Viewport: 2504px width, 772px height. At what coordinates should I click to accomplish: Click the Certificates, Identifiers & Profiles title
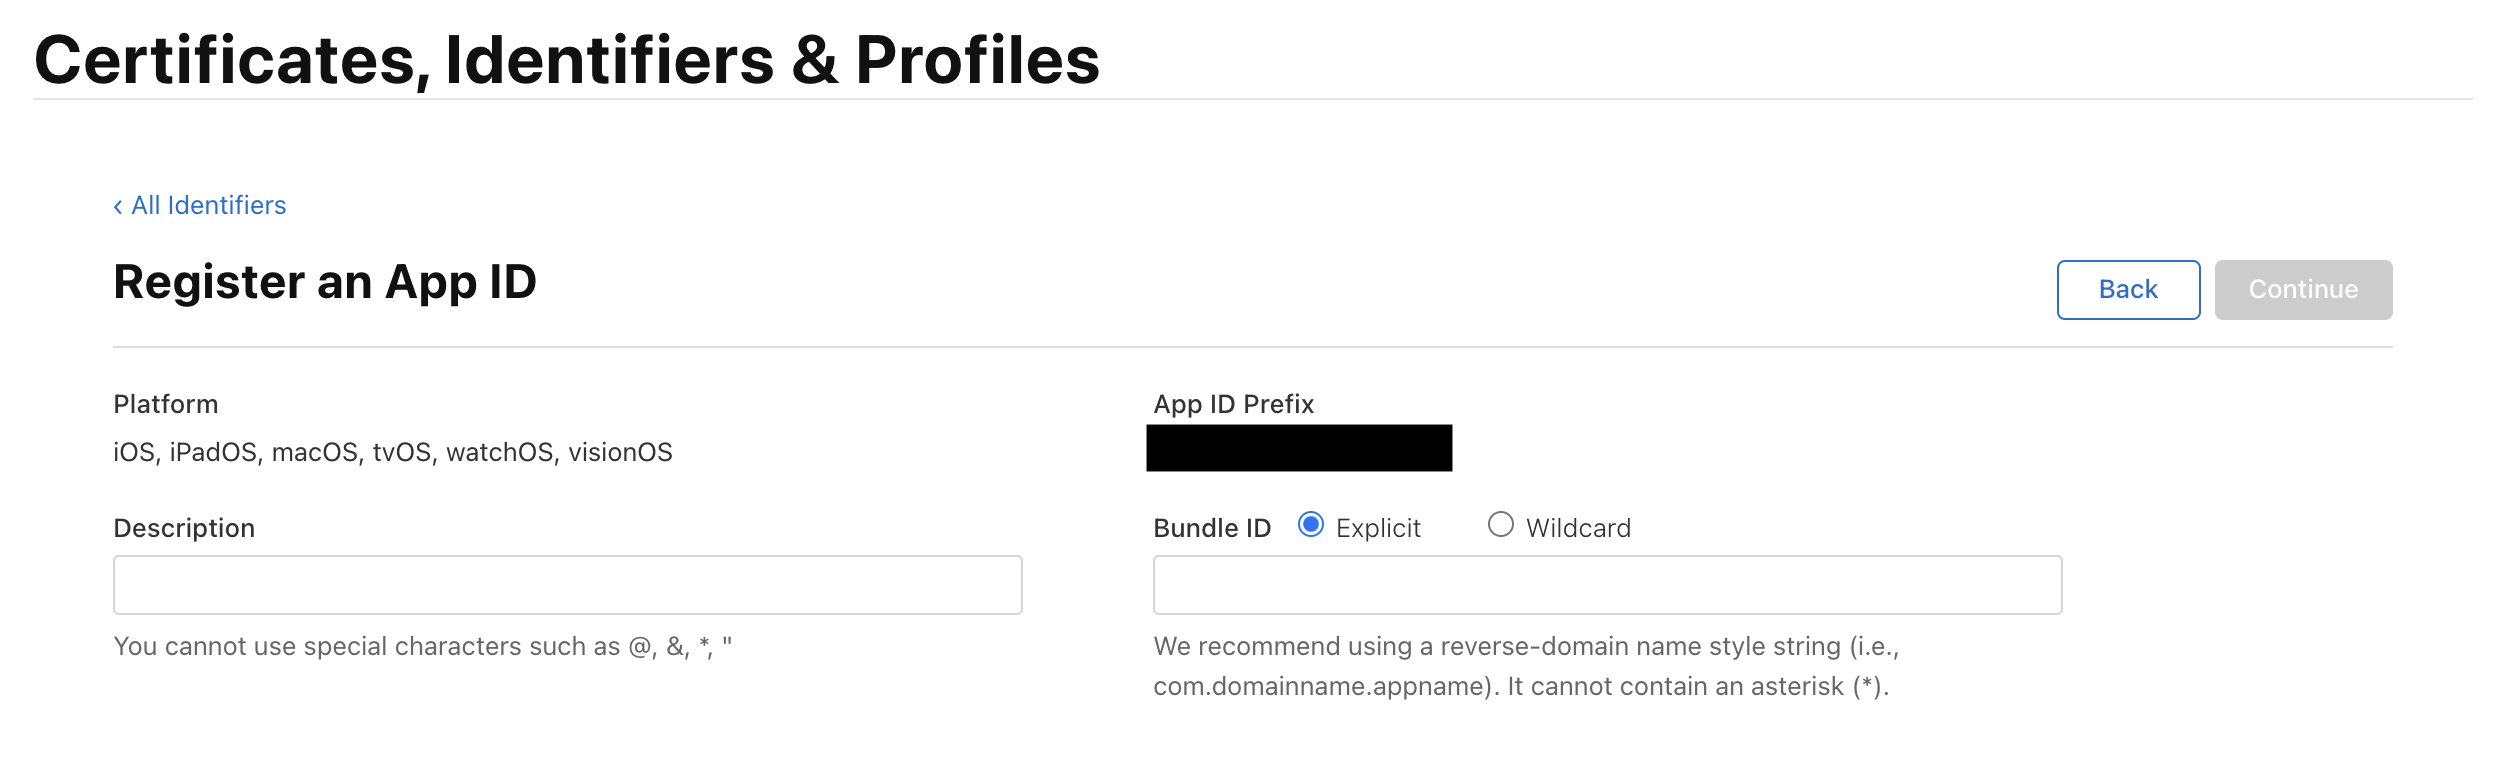coord(566,60)
